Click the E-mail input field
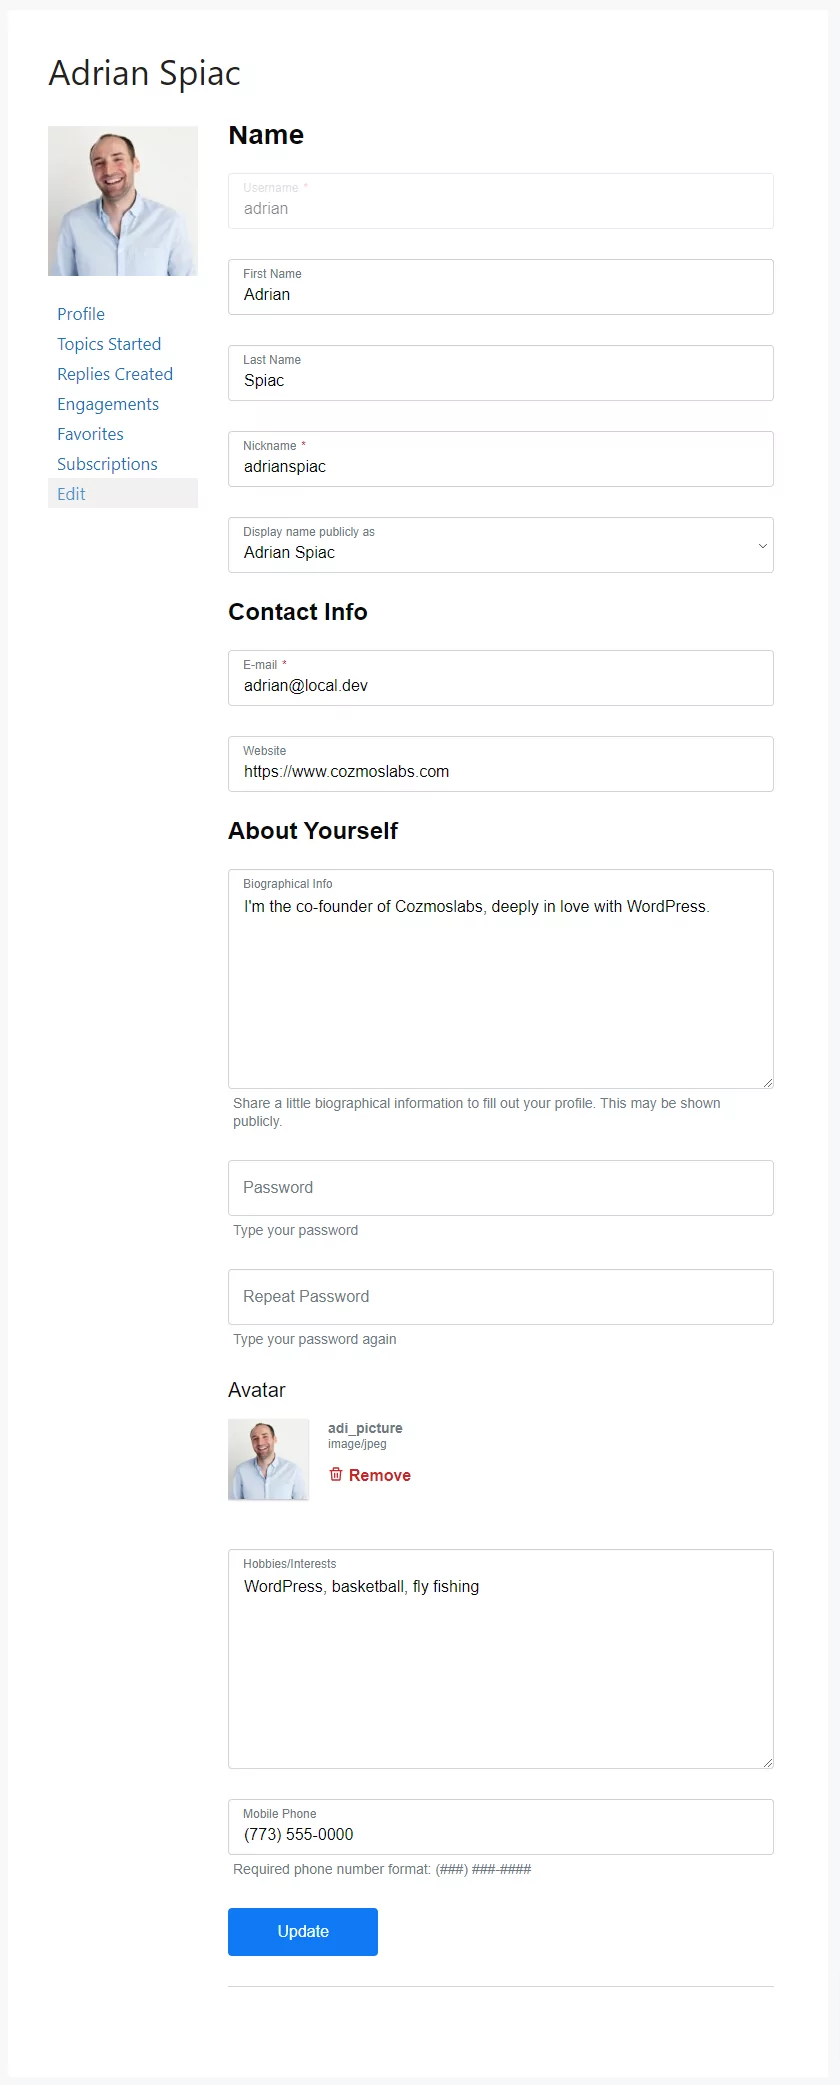Image resolution: width=840 pixels, height=2085 pixels. (x=500, y=686)
